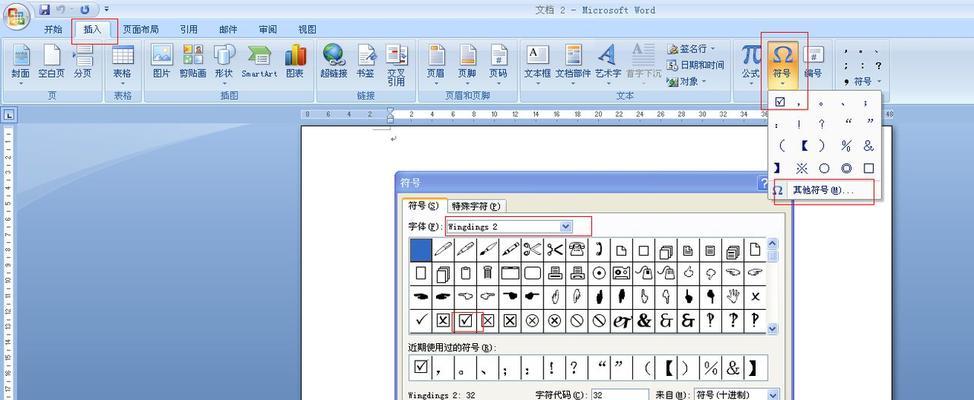Go to the 审阅 ribbon tab
974x400 pixels.
pos(268,29)
